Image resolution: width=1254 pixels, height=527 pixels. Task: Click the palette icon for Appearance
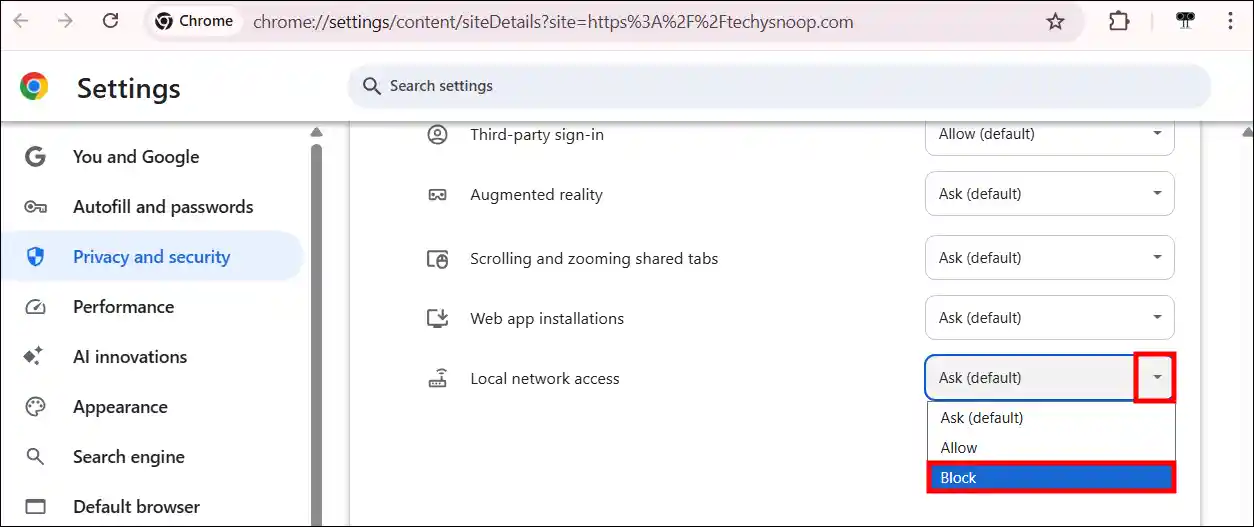click(x=35, y=407)
